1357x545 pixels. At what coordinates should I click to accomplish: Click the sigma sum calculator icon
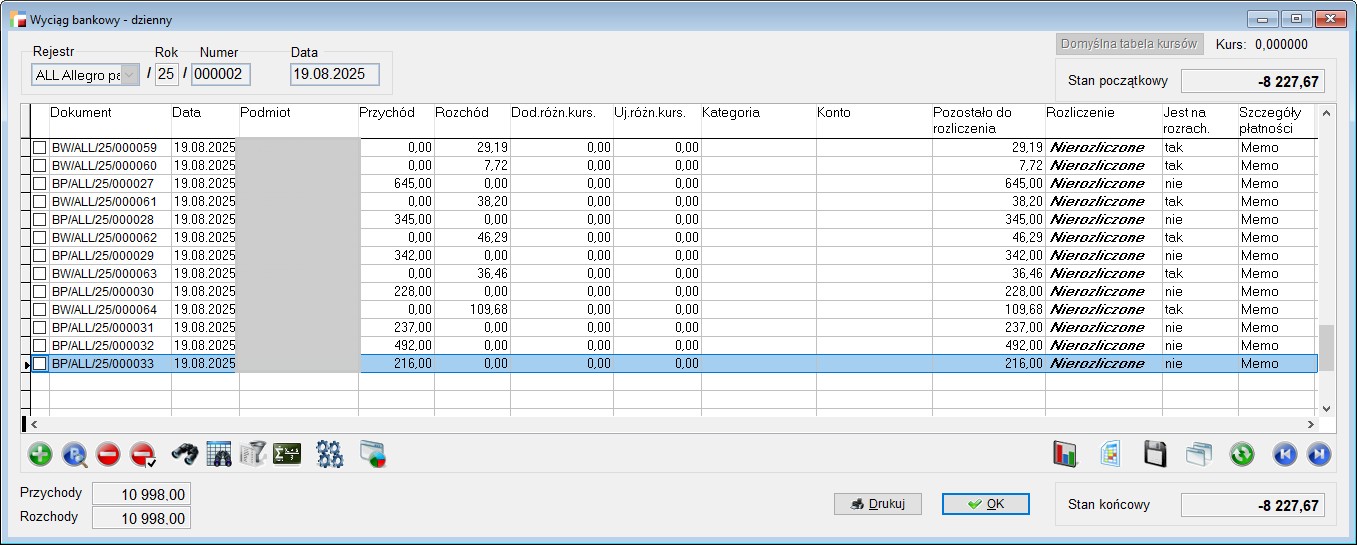tap(287, 455)
